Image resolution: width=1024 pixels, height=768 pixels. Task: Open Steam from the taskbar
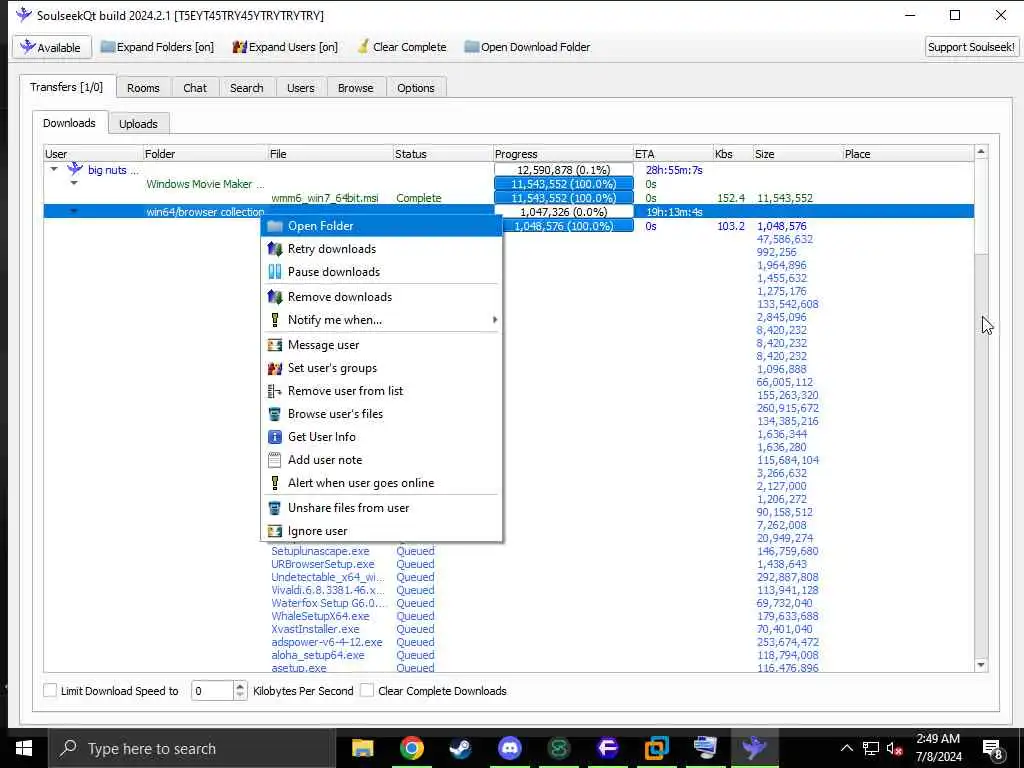coord(460,748)
